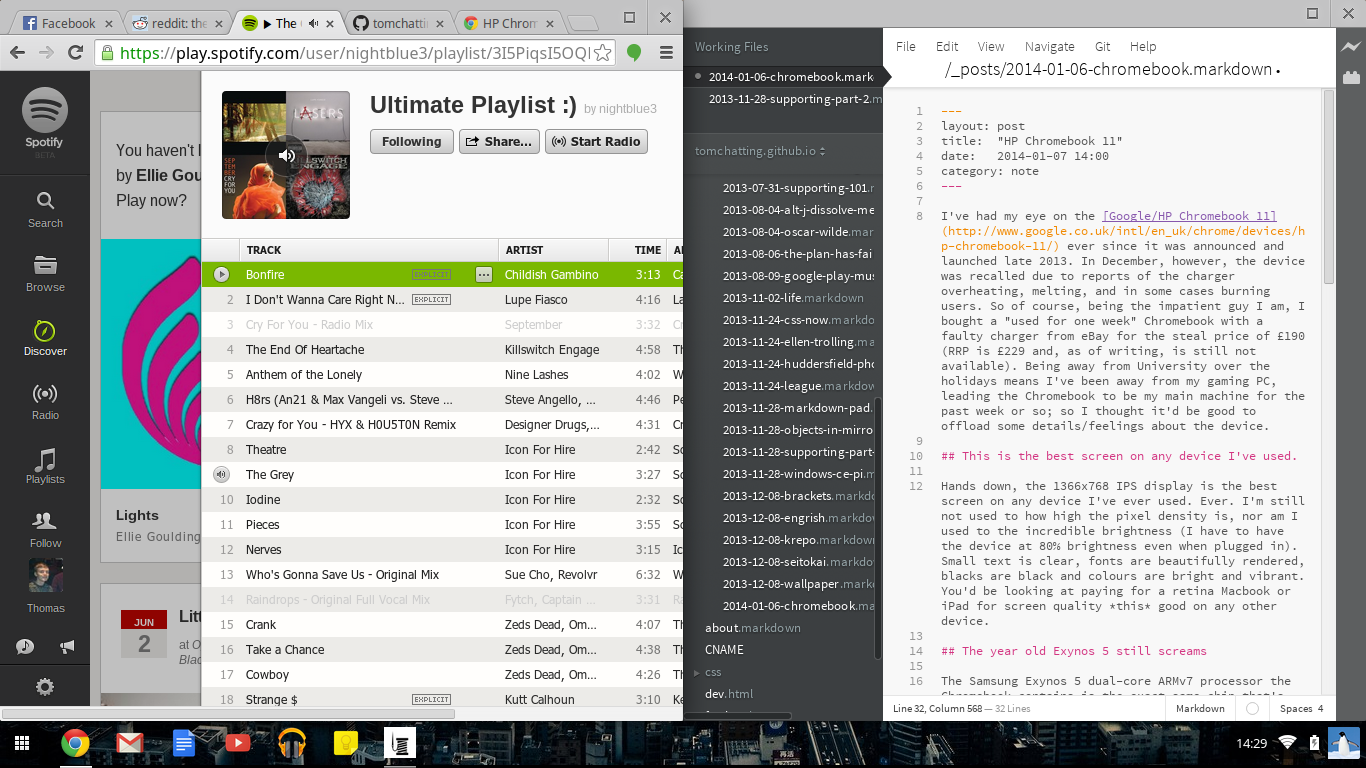The width and height of the screenshot is (1366, 768).
Task: Open Spotify settings gear icon
Action: (x=45, y=687)
